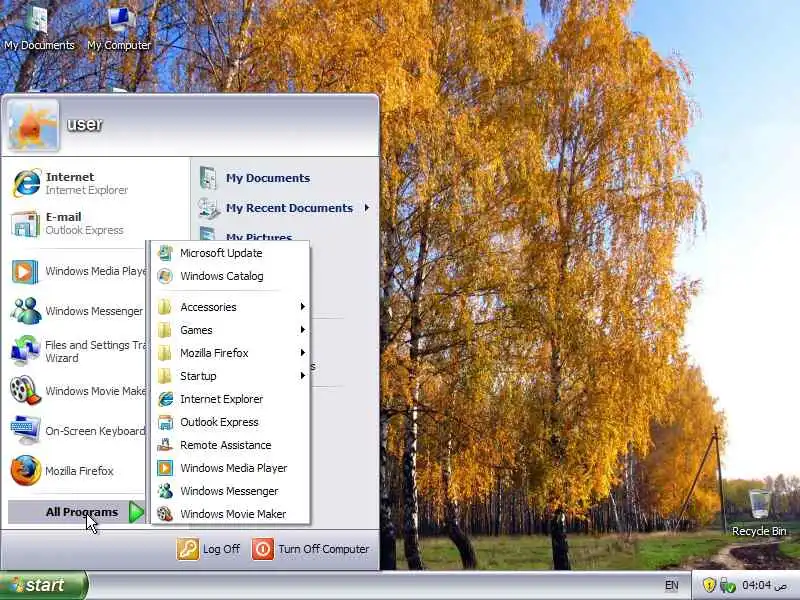800x600 pixels.
Task: Open My Documents link in Start menu
Action: pos(268,178)
